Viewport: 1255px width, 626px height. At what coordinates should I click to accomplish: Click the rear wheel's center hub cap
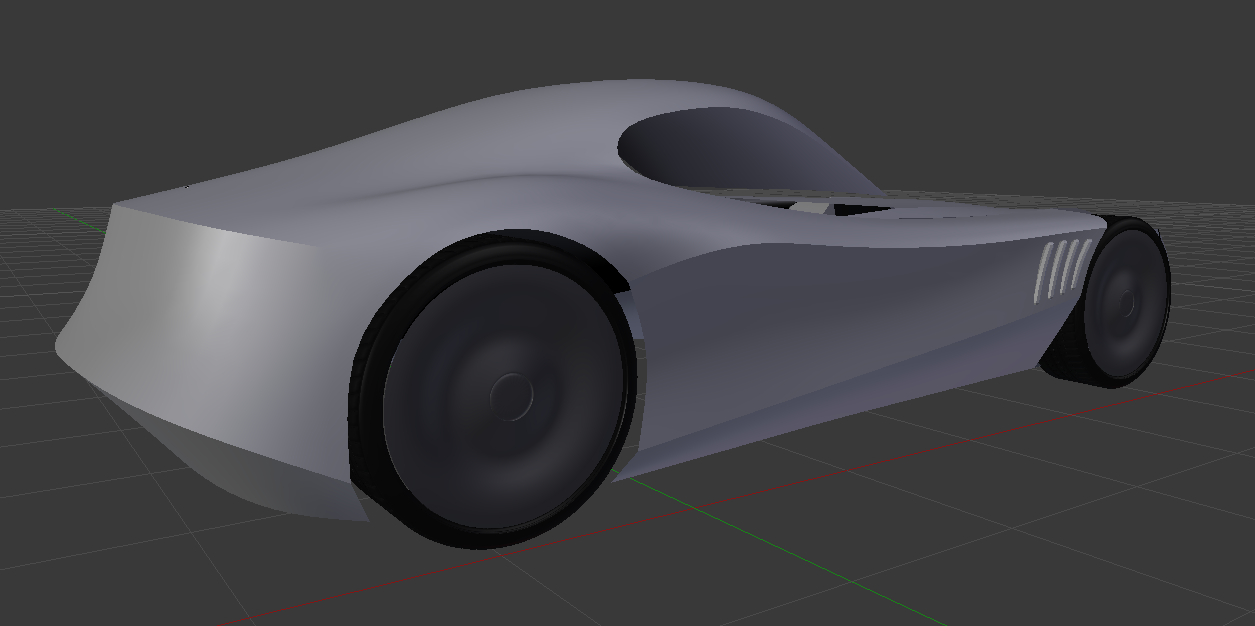point(511,395)
